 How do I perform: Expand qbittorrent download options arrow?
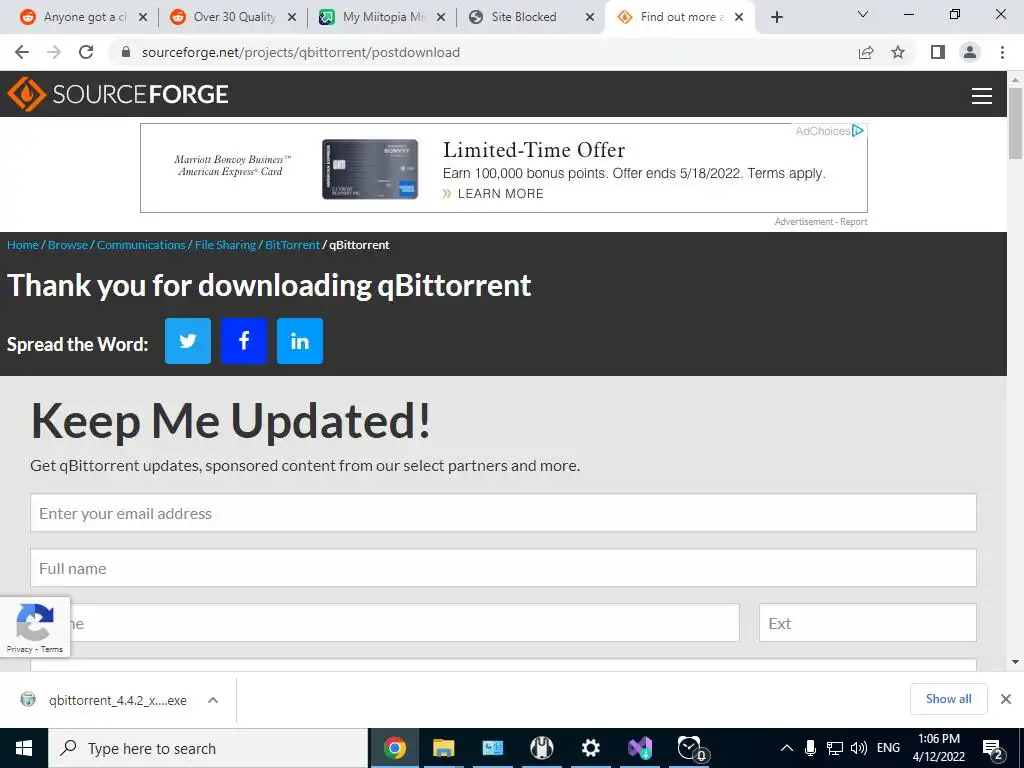coord(212,700)
